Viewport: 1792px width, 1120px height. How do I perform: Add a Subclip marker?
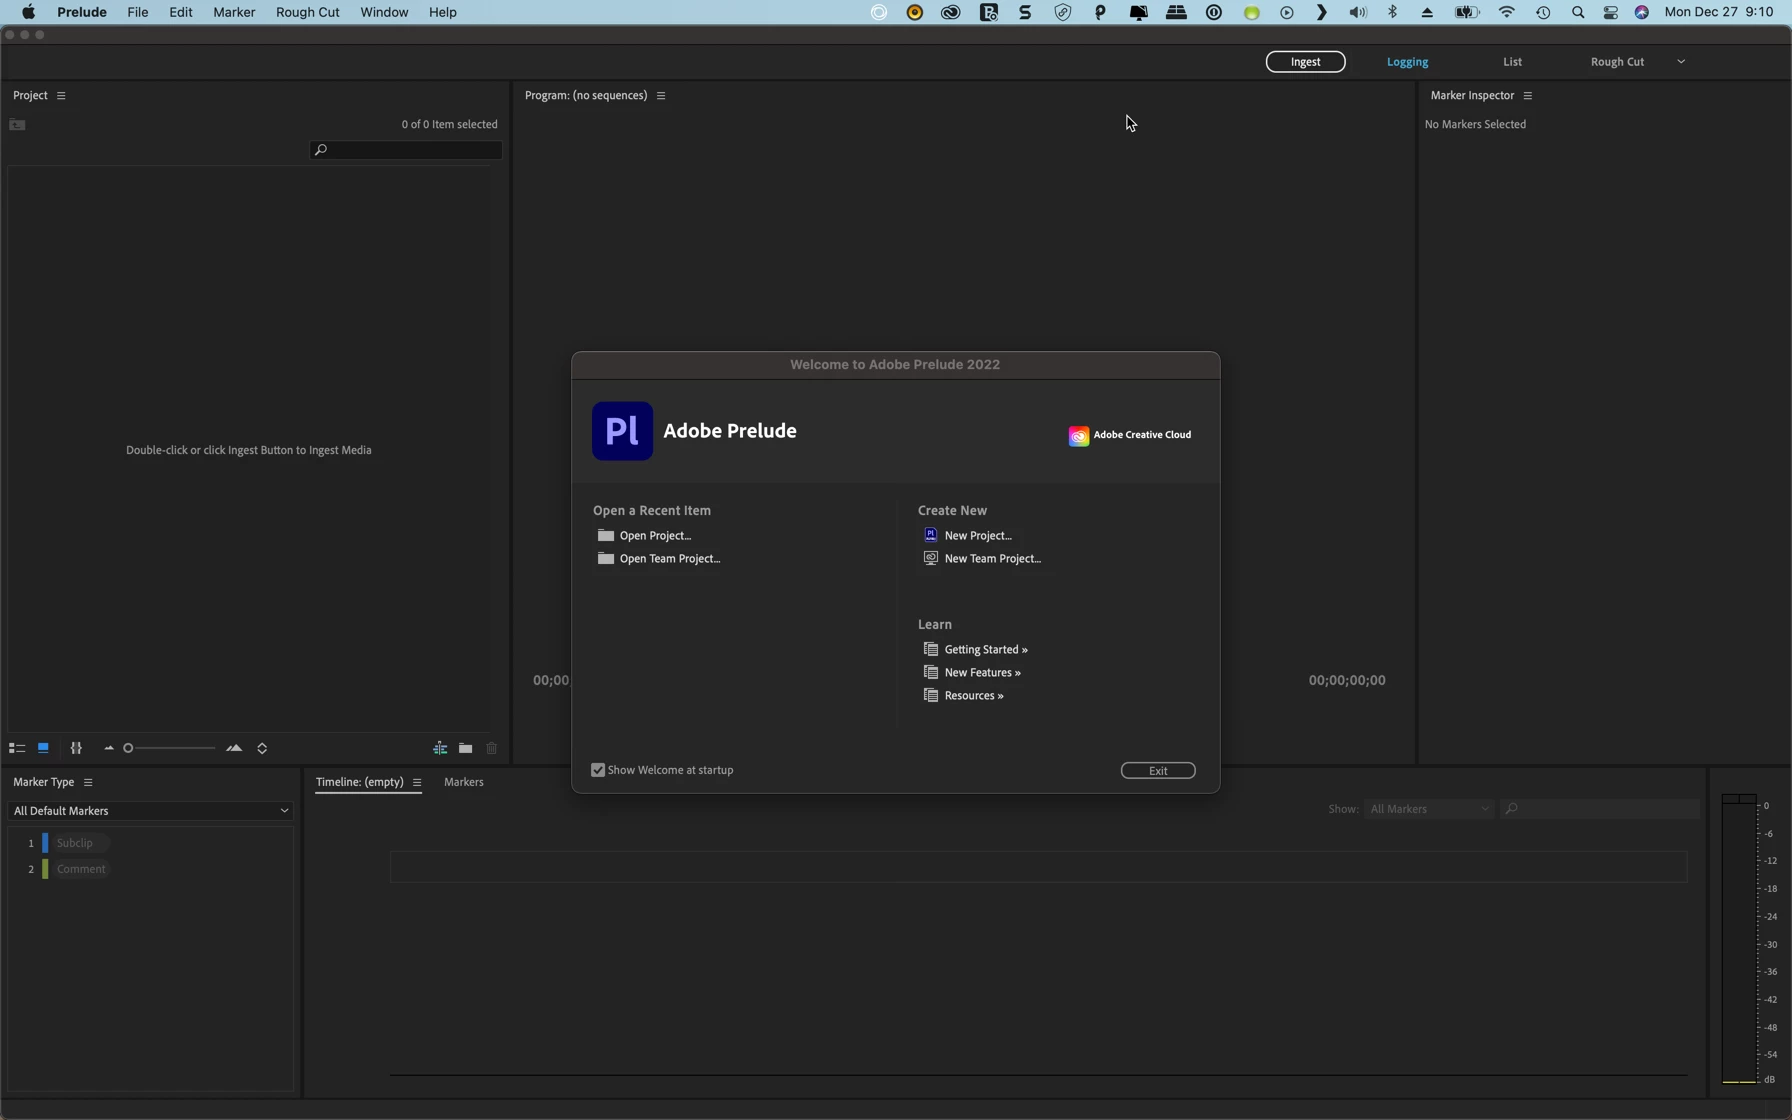[75, 843]
